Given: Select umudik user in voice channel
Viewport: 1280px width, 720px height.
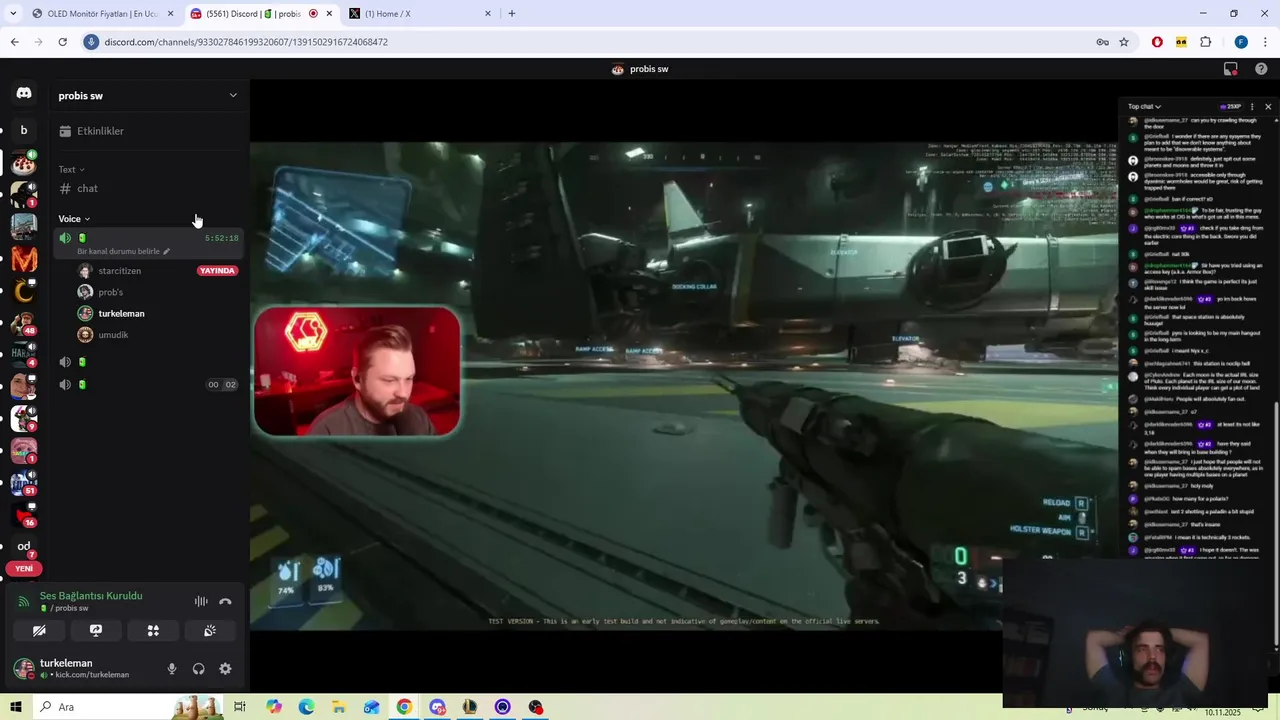Looking at the screenshot, I should click(113, 335).
